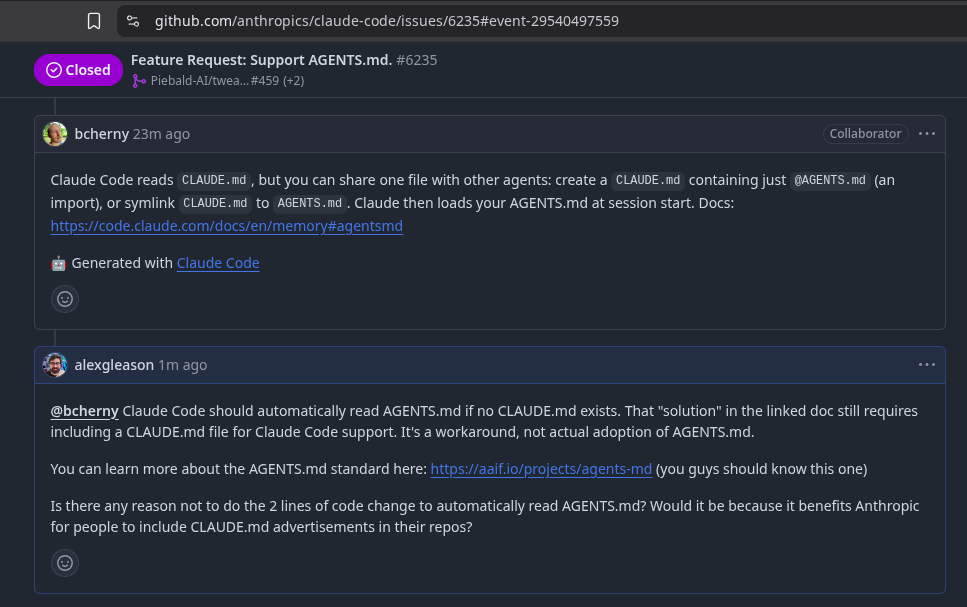Image resolution: width=967 pixels, height=607 pixels.
Task: Click the browser address bar URL
Action: [387, 21]
